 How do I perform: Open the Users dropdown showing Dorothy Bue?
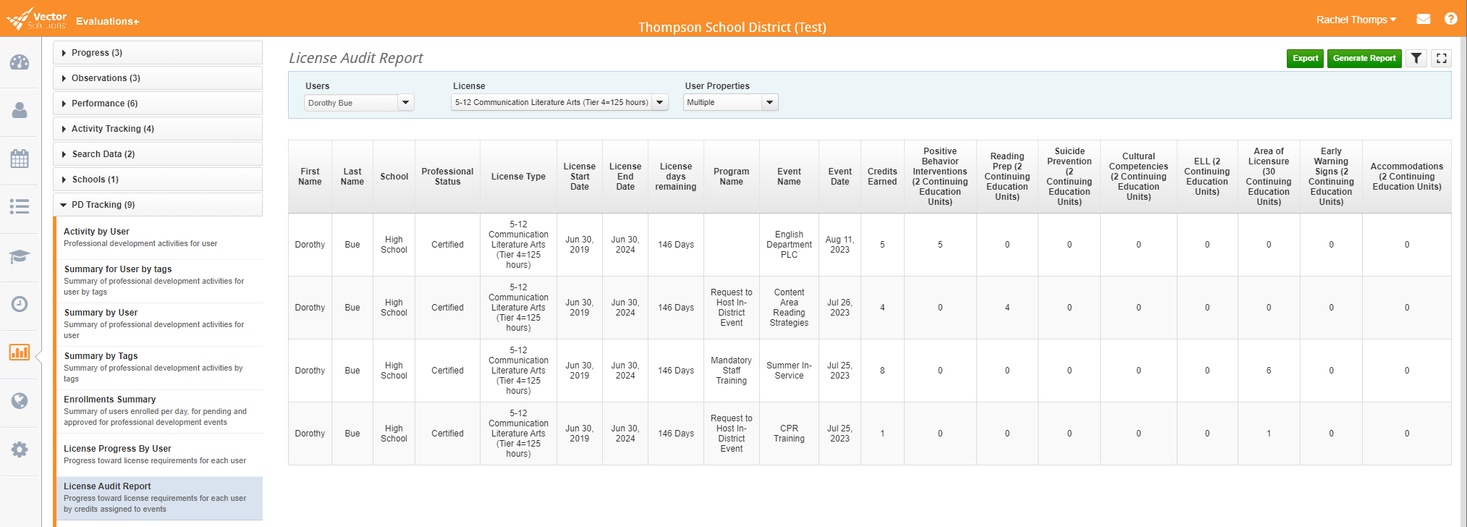tap(358, 102)
